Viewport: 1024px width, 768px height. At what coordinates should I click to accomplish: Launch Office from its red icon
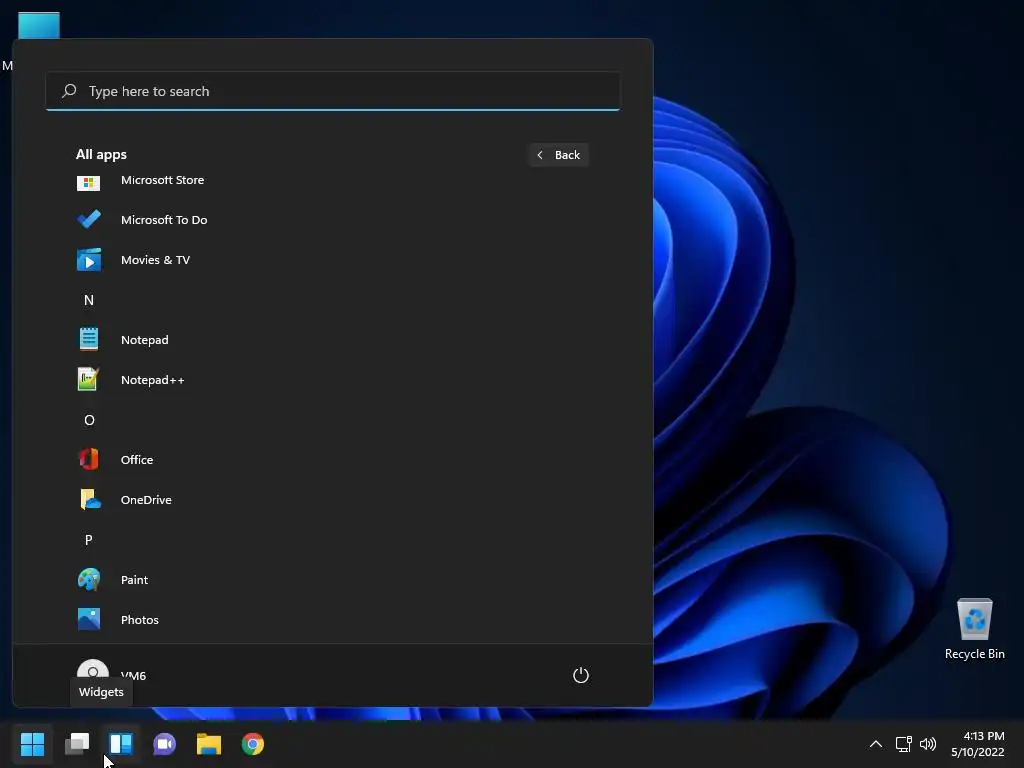tap(89, 459)
